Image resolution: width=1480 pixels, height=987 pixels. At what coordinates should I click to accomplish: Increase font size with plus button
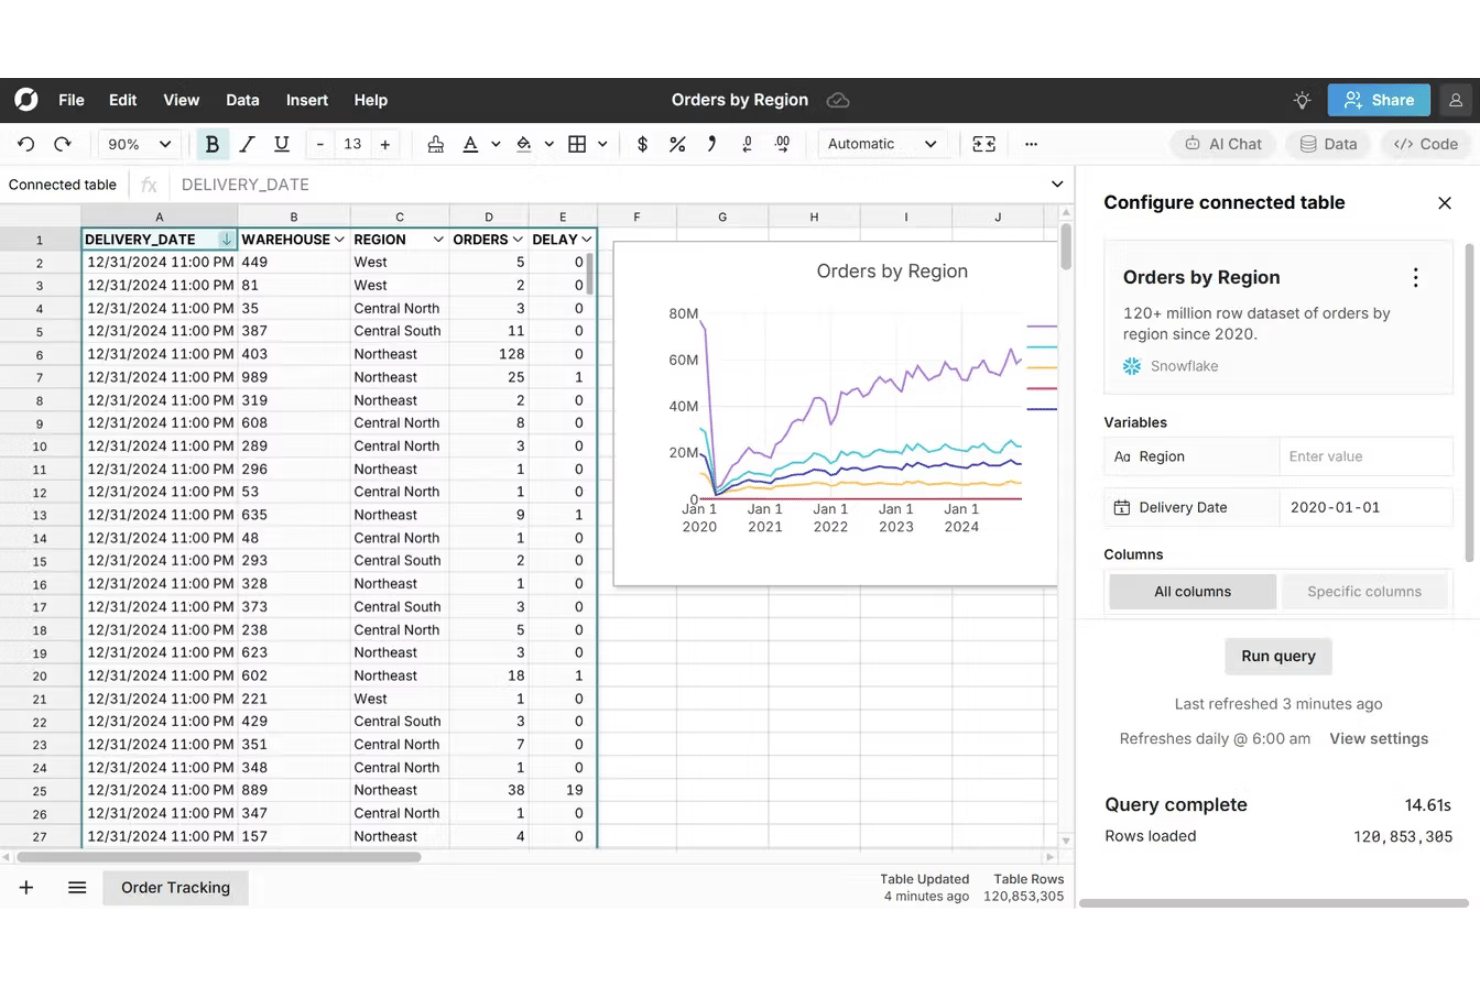(x=385, y=144)
